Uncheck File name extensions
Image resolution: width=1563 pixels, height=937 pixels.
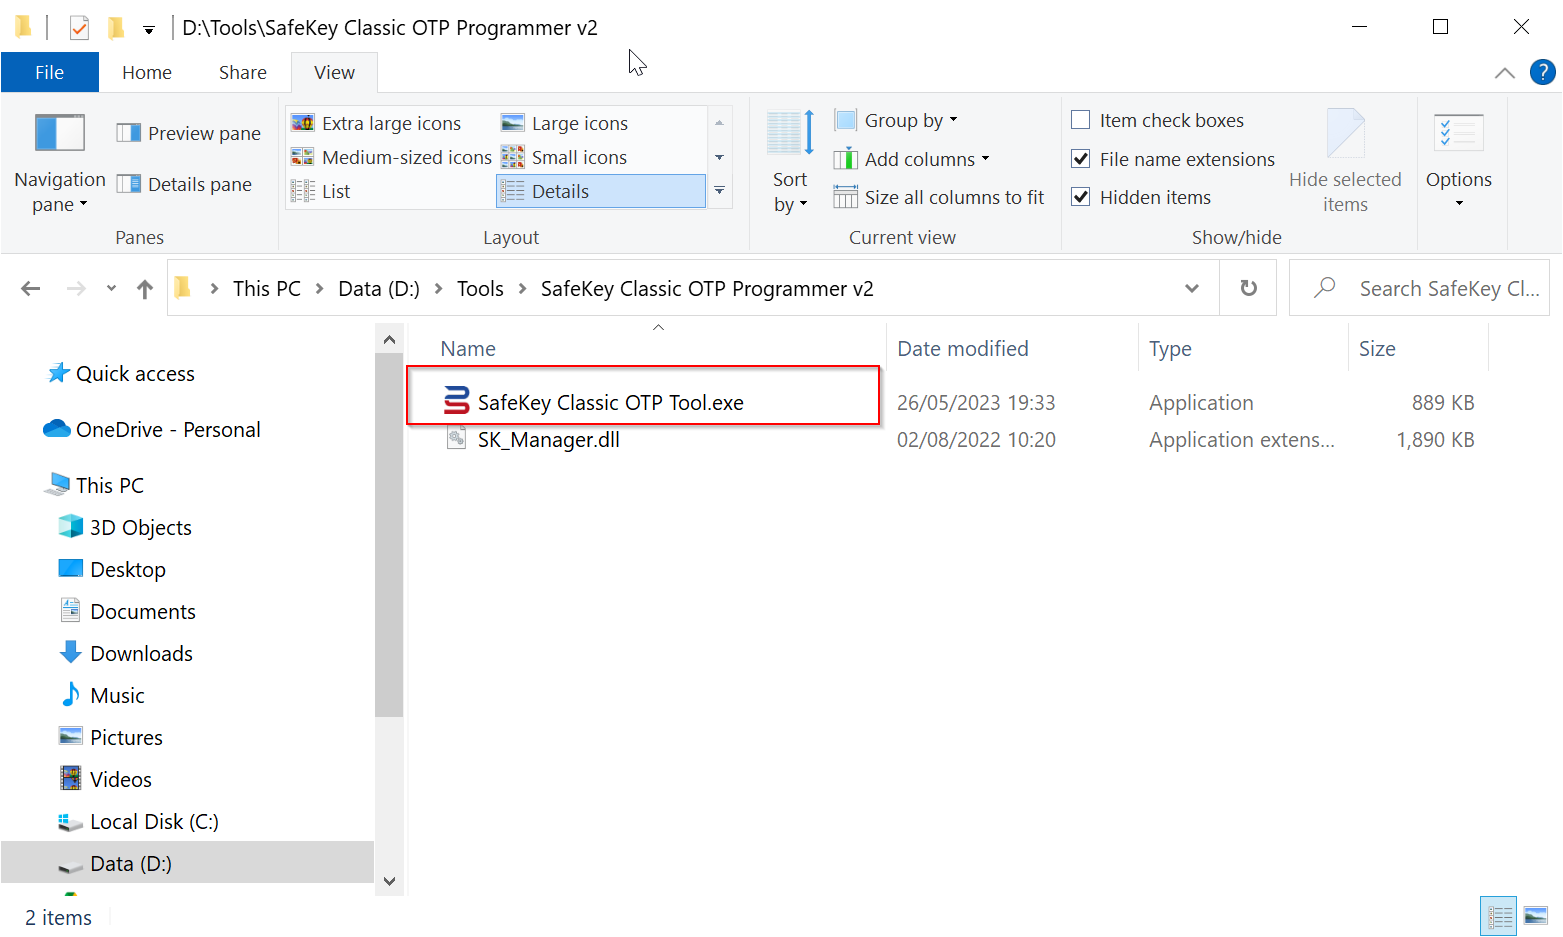(1080, 159)
